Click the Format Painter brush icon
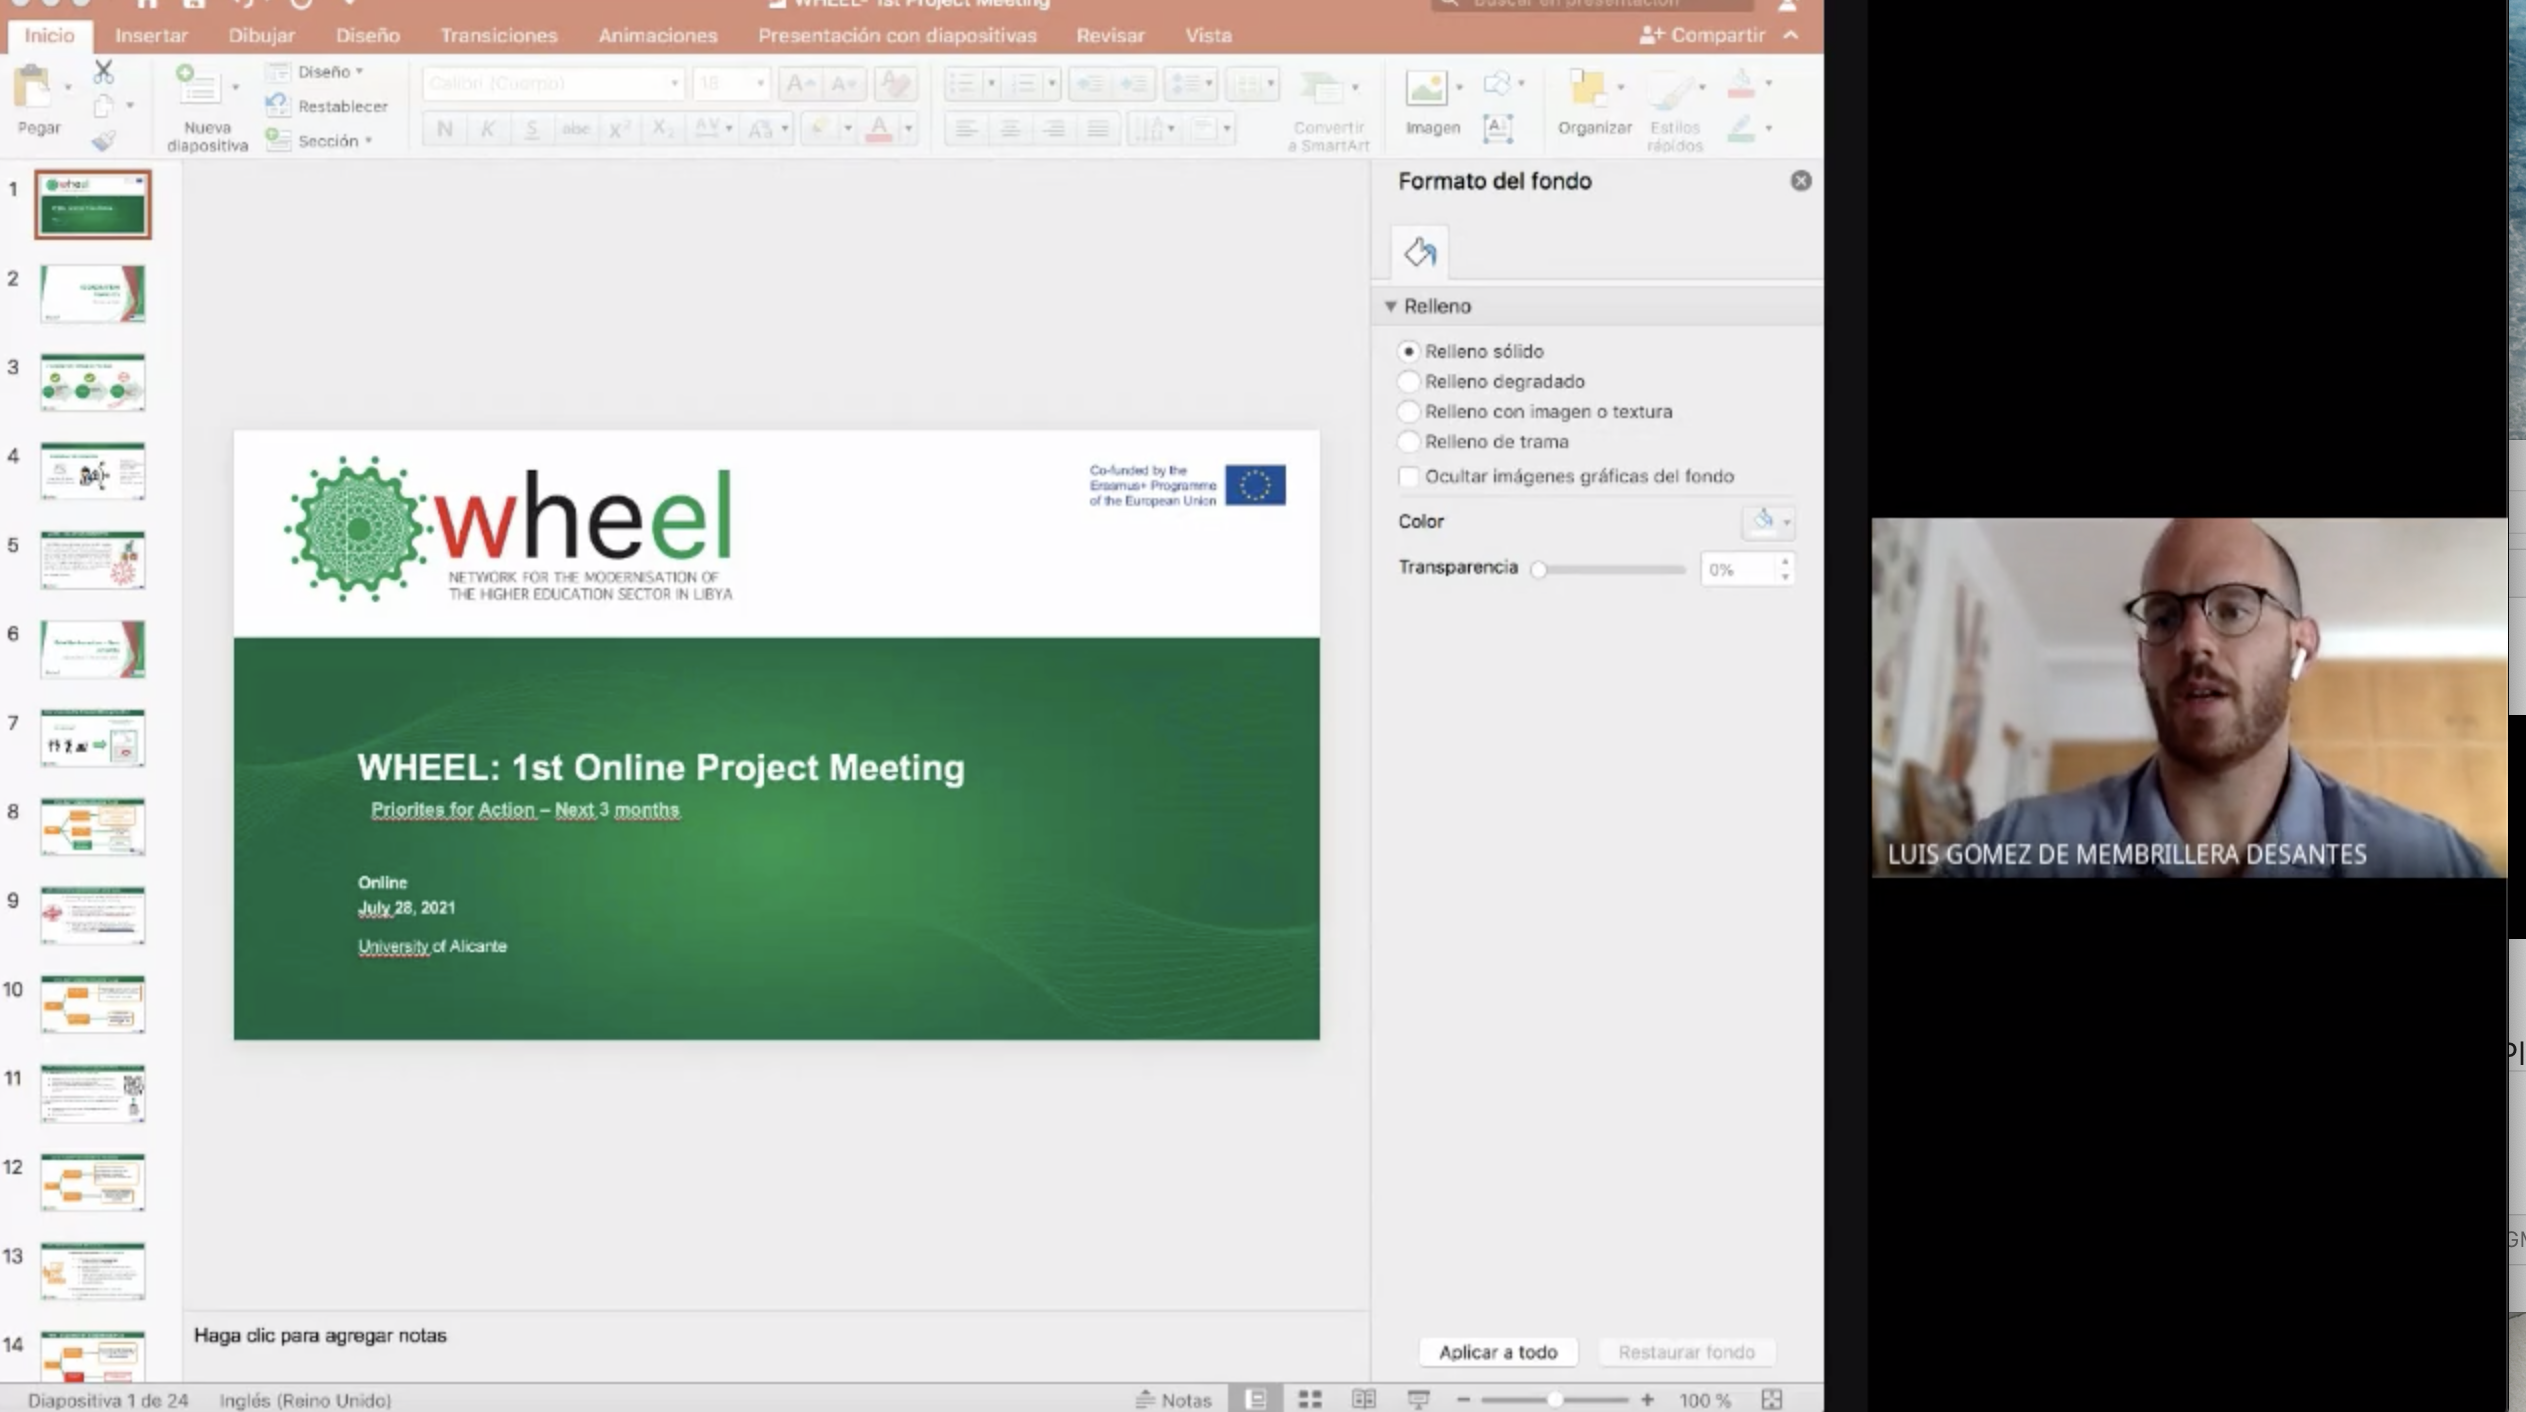The width and height of the screenshot is (2526, 1412). coord(103,140)
